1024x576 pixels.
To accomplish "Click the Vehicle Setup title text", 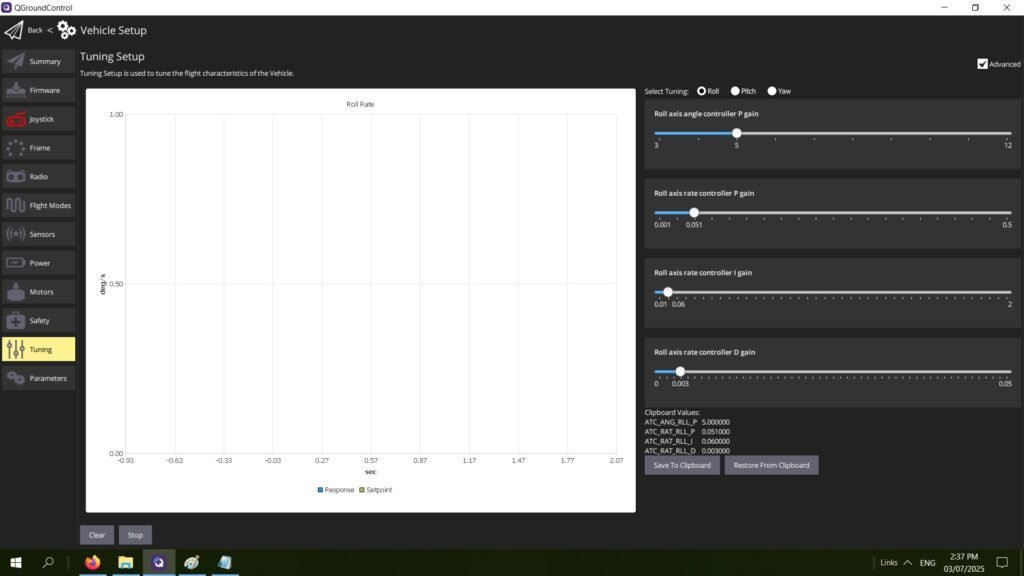I will tap(114, 30).
